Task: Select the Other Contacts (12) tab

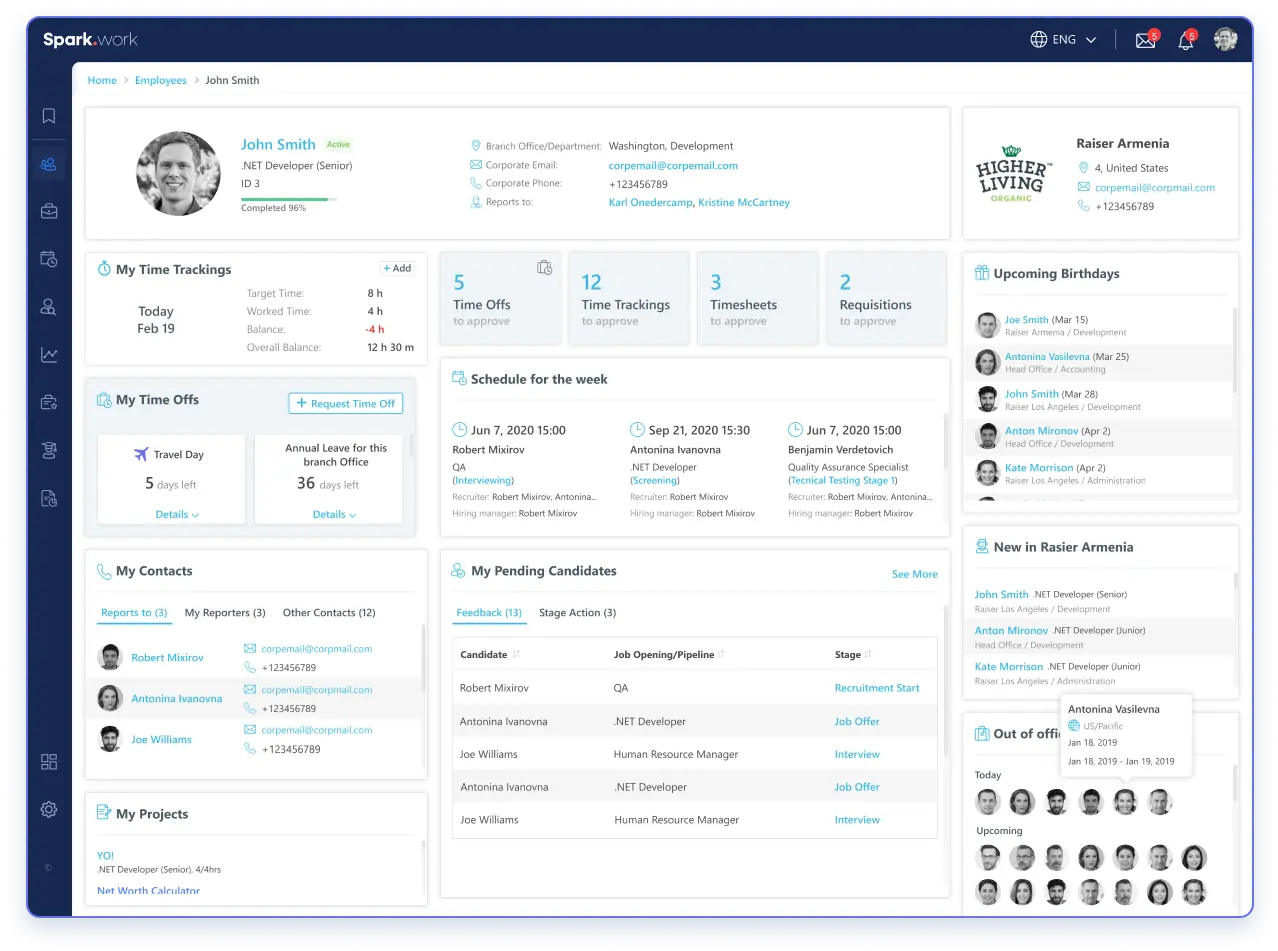Action: (329, 612)
